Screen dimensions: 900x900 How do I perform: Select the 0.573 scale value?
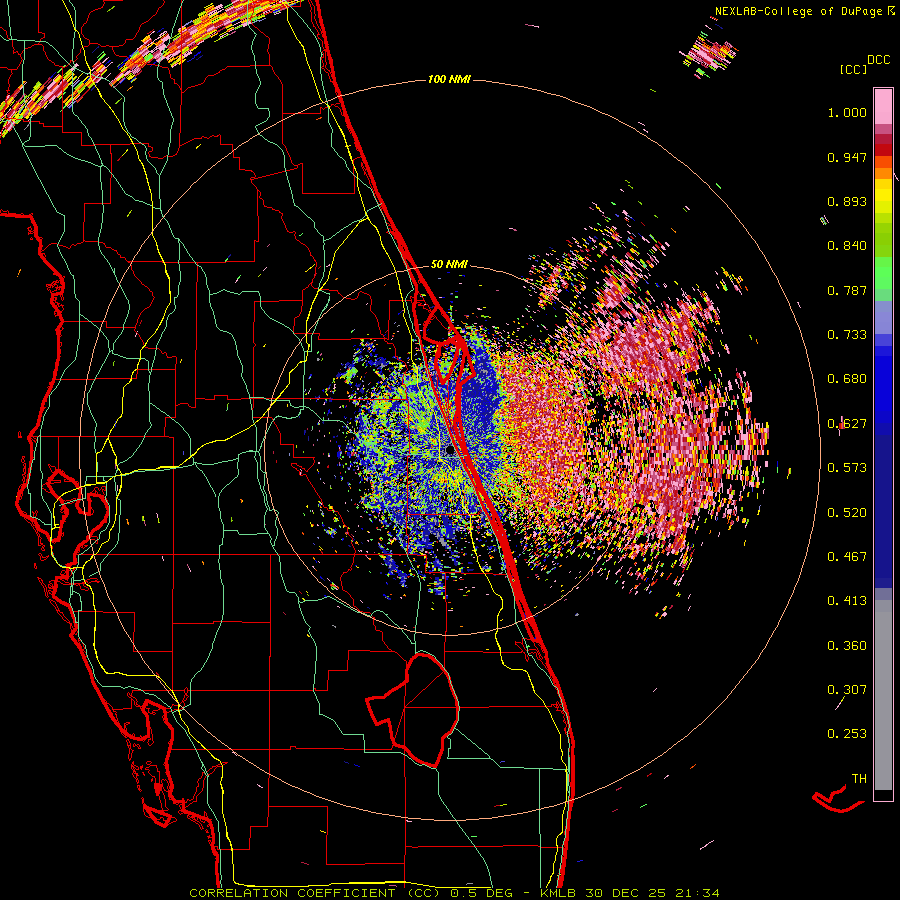pyautogui.click(x=847, y=468)
